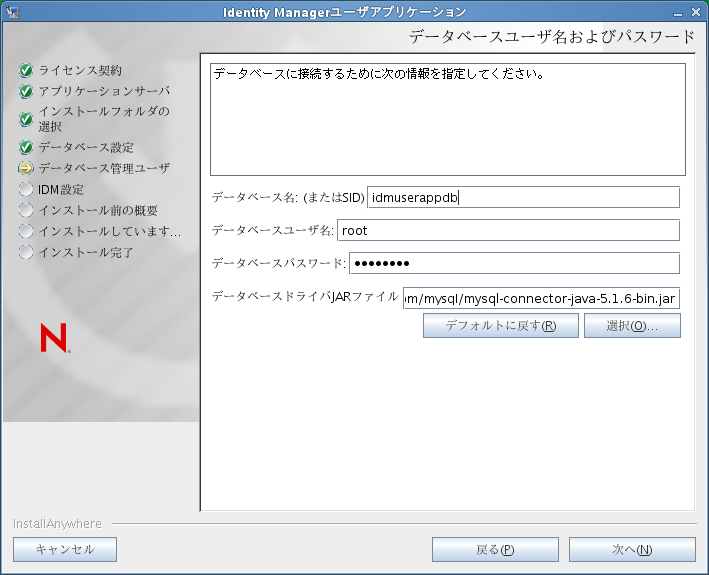The height and width of the screenshot is (575, 709).
Task: Click the データベースパスワード: label
Action: point(279,263)
